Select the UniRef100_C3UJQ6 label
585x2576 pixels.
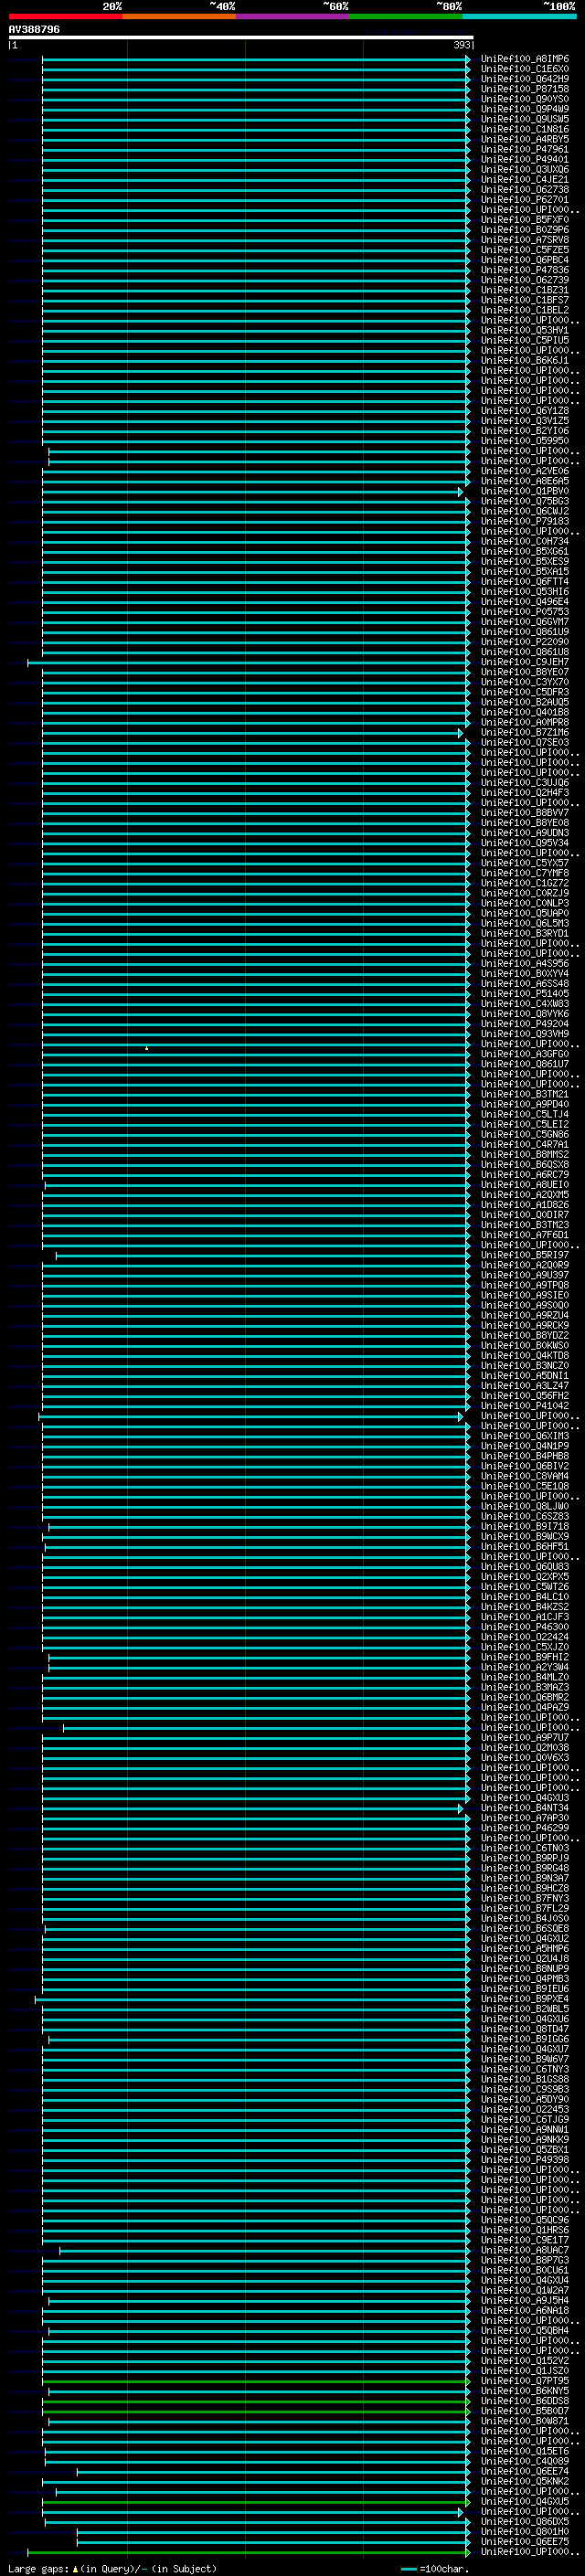click(525, 783)
